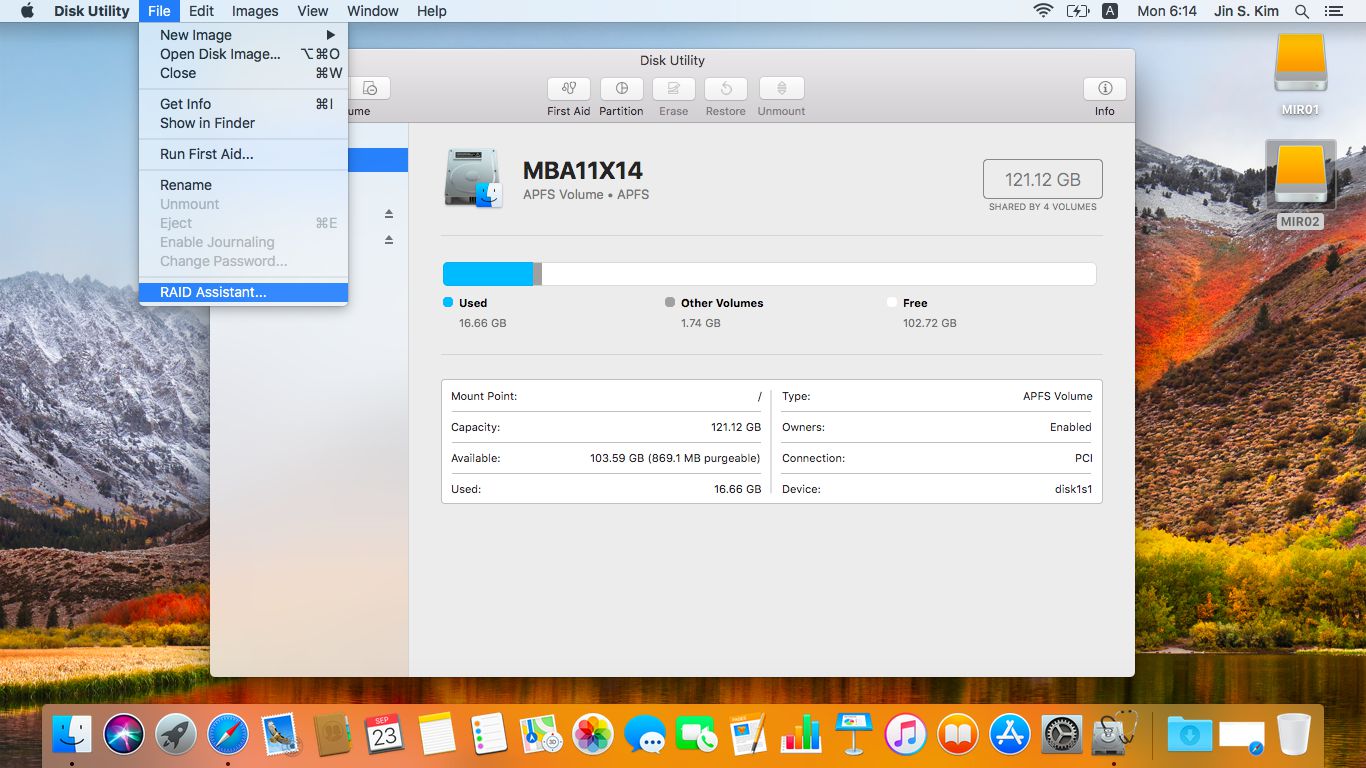The image size is (1366, 768).
Task: Click the lower eject icon in sidebar
Action: tap(389, 239)
